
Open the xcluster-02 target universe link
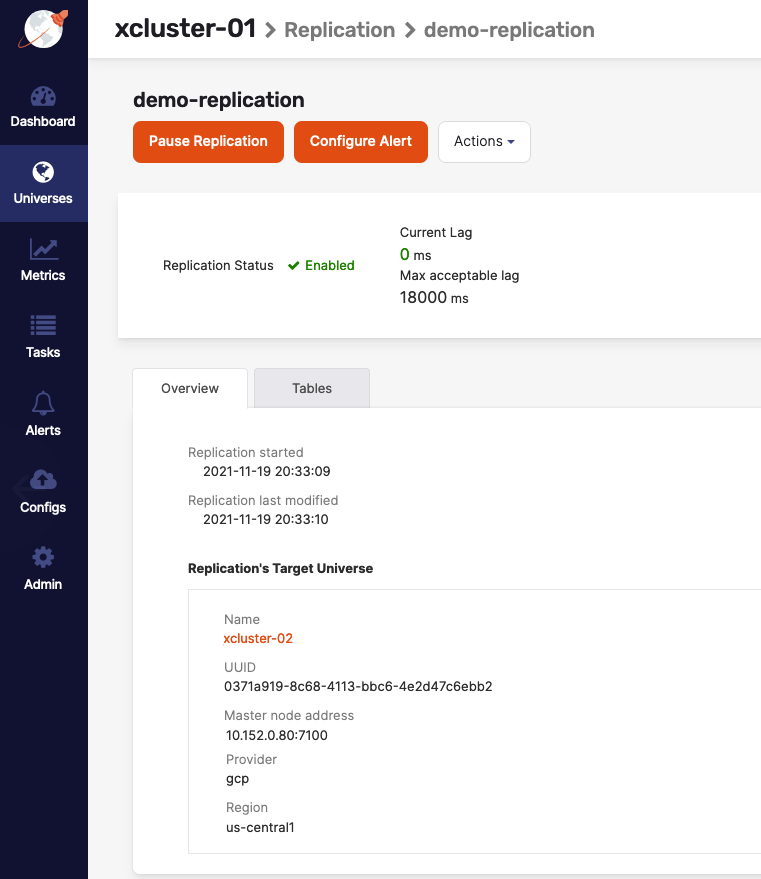pyautogui.click(x=258, y=638)
